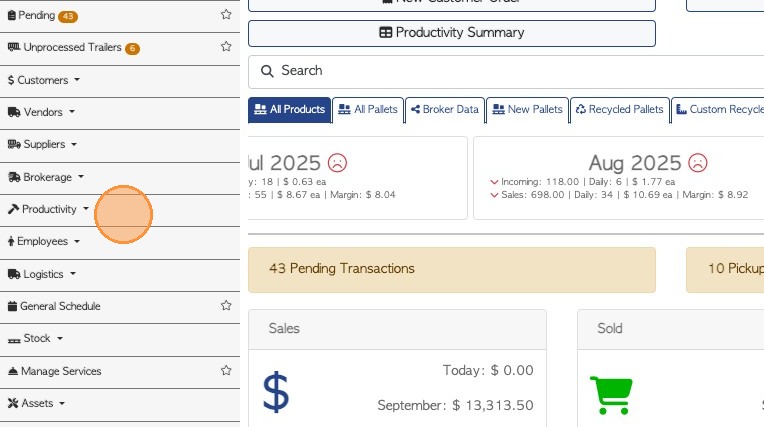
Task: Toggle favorite star next to Pending
Action: pos(226,15)
